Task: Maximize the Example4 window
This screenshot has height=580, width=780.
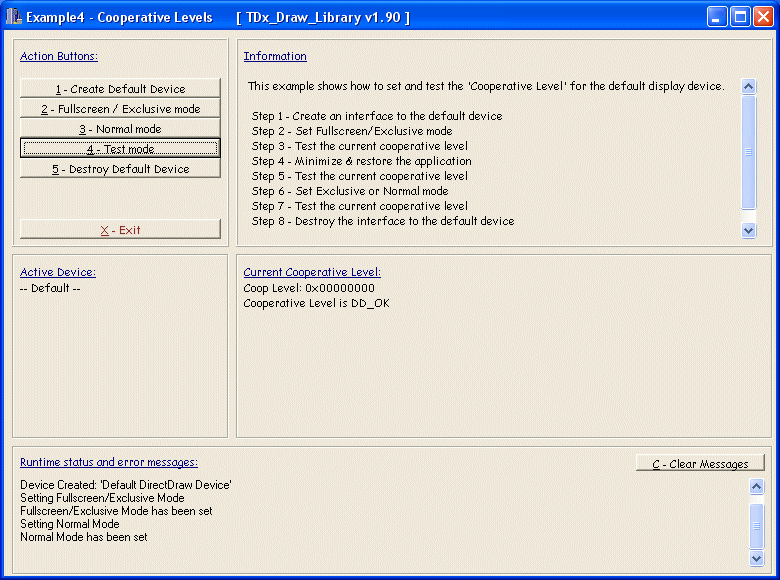Action: (740, 17)
